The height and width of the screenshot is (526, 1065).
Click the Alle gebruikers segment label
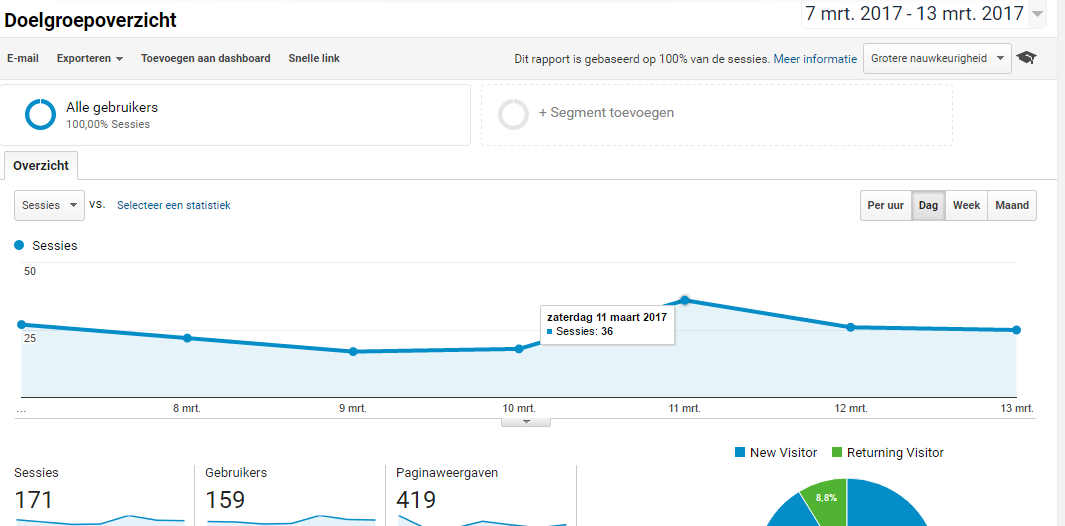coord(112,107)
